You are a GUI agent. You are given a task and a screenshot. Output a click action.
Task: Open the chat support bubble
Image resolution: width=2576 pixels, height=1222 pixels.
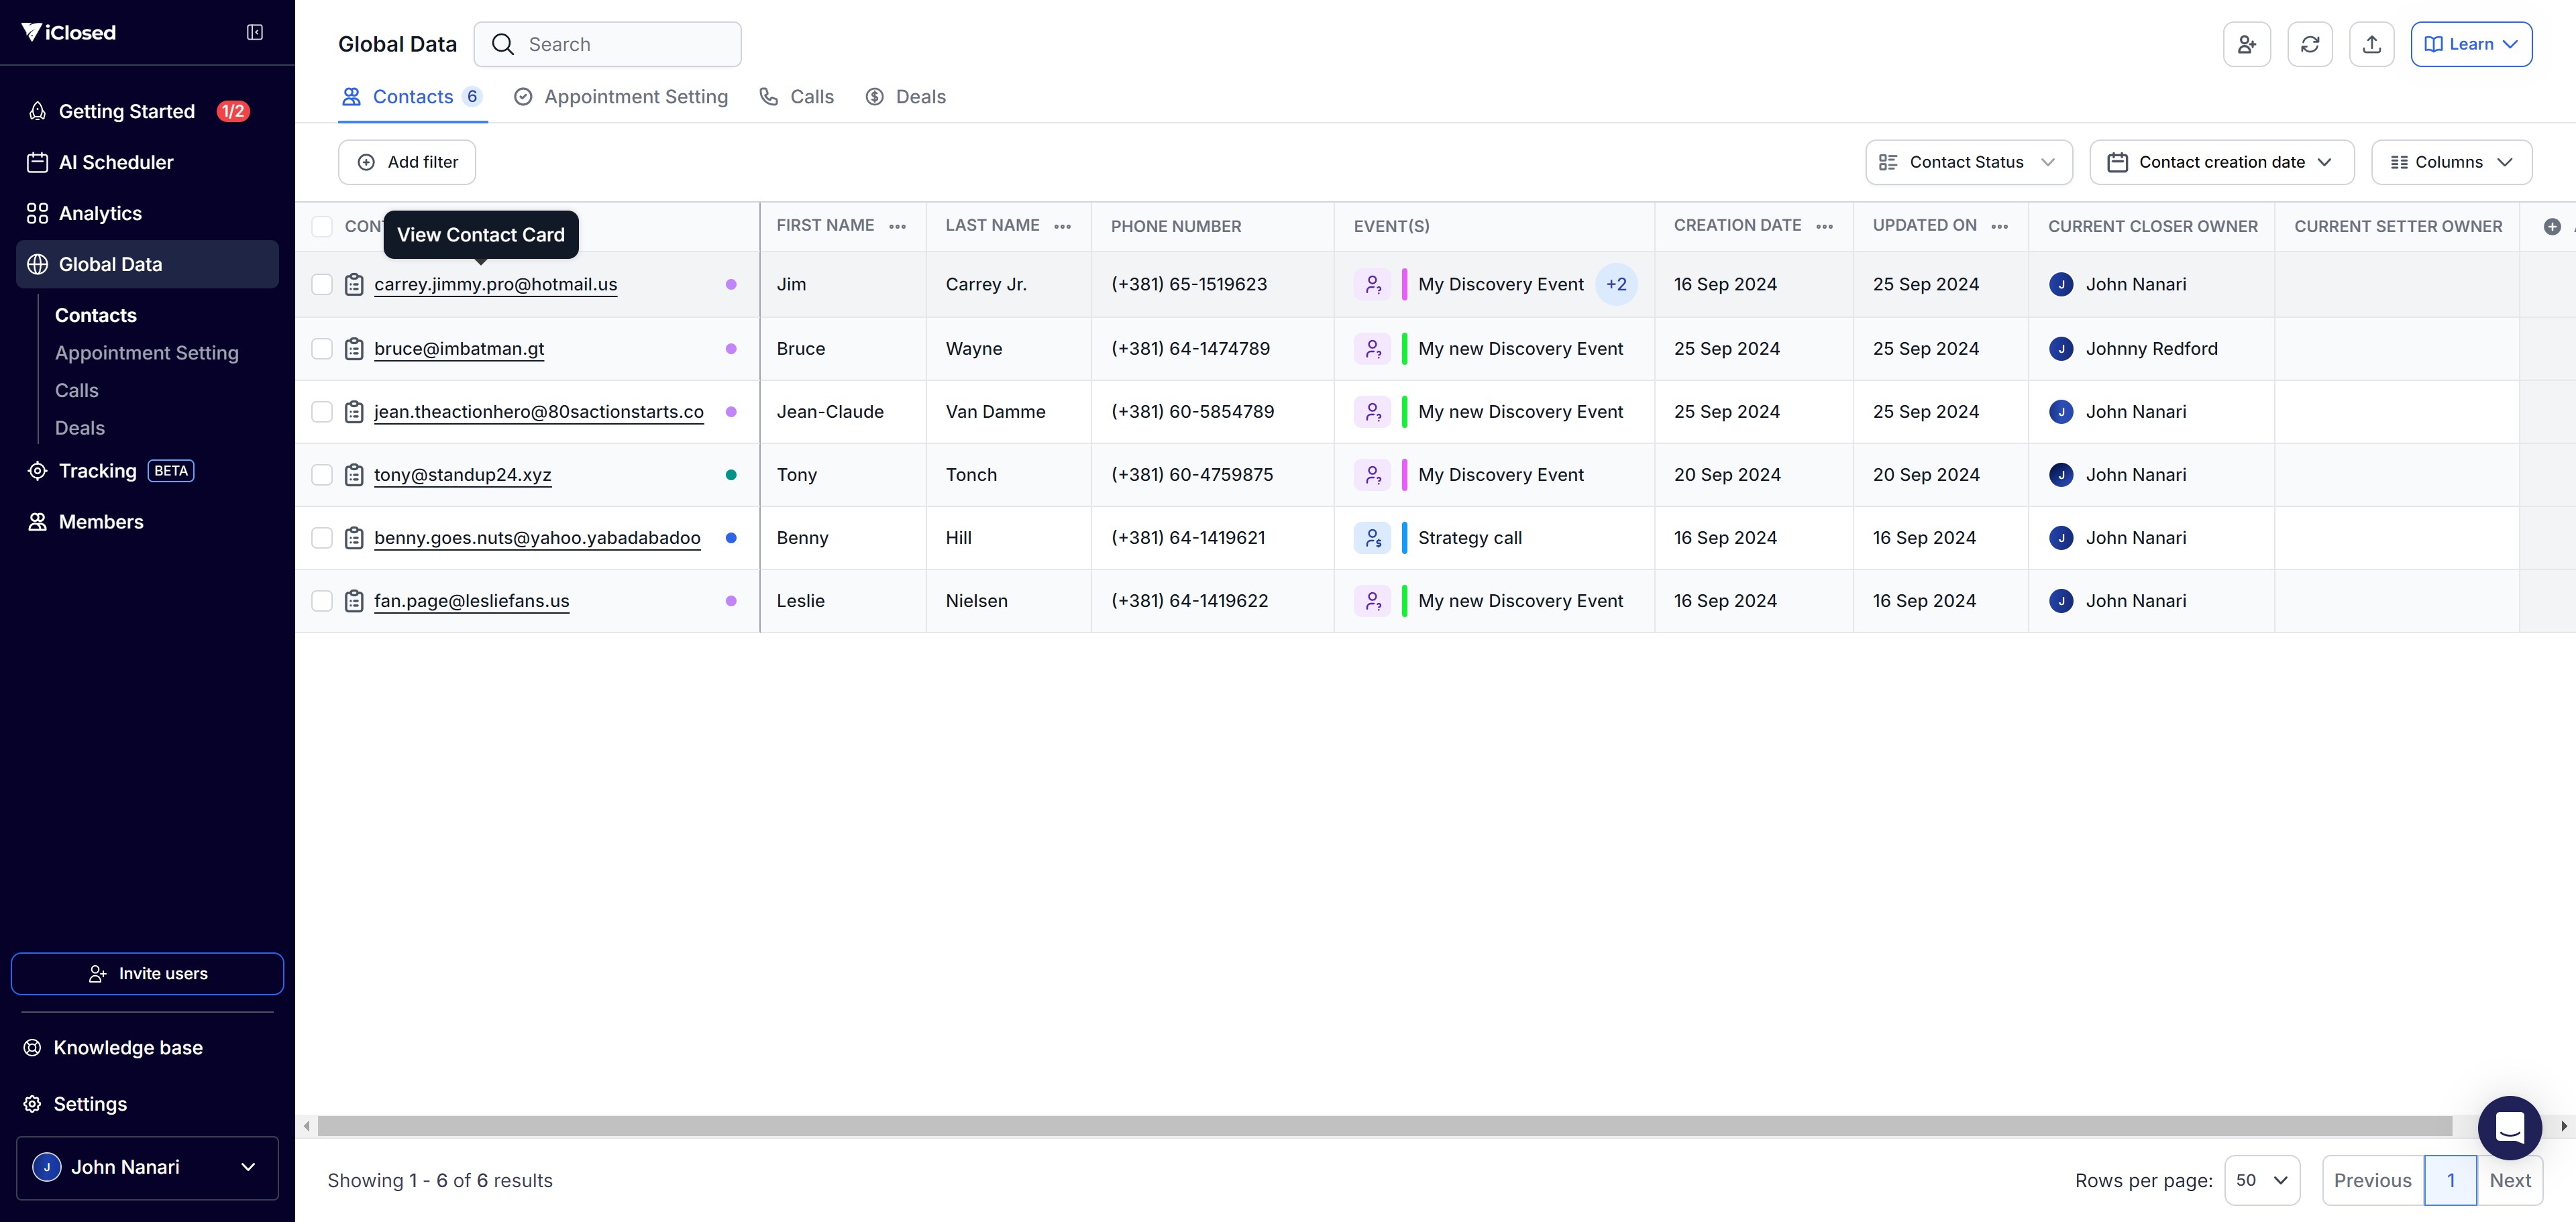[2509, 1127]
